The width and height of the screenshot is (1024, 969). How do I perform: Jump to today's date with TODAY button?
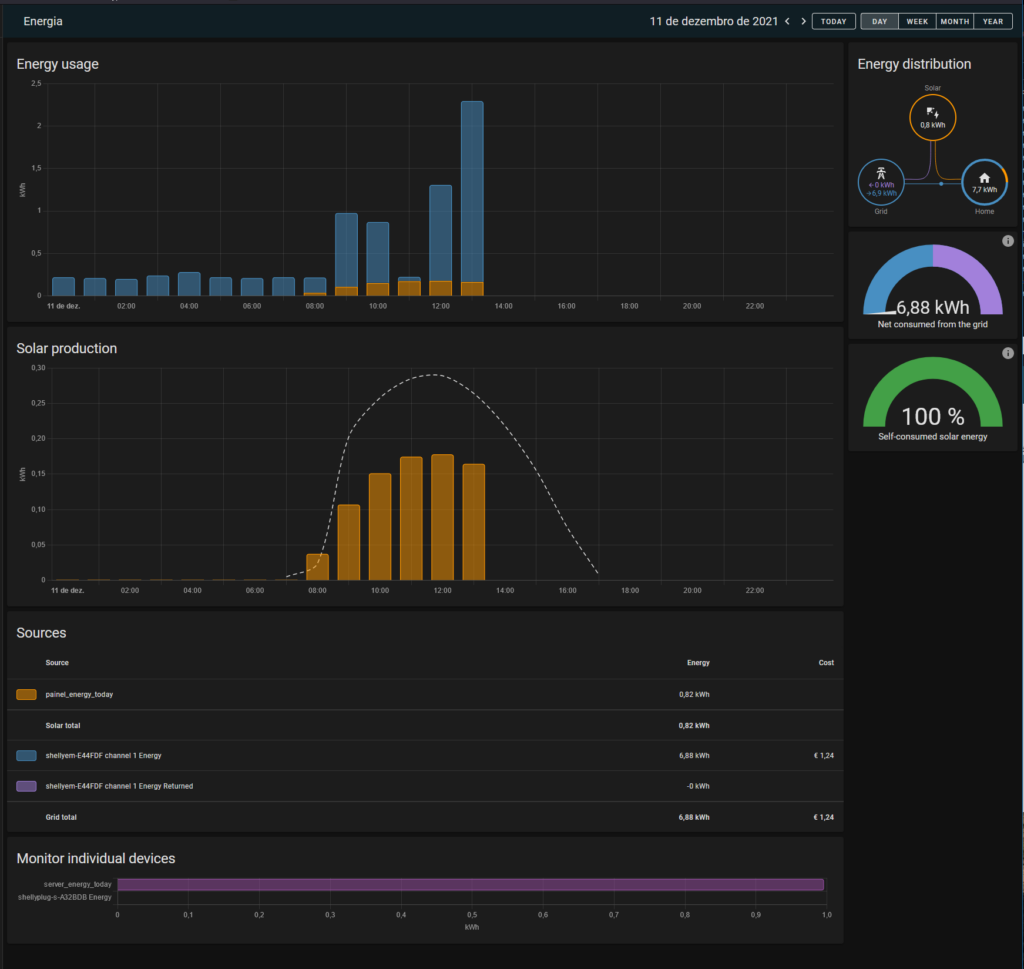[833, 21]
